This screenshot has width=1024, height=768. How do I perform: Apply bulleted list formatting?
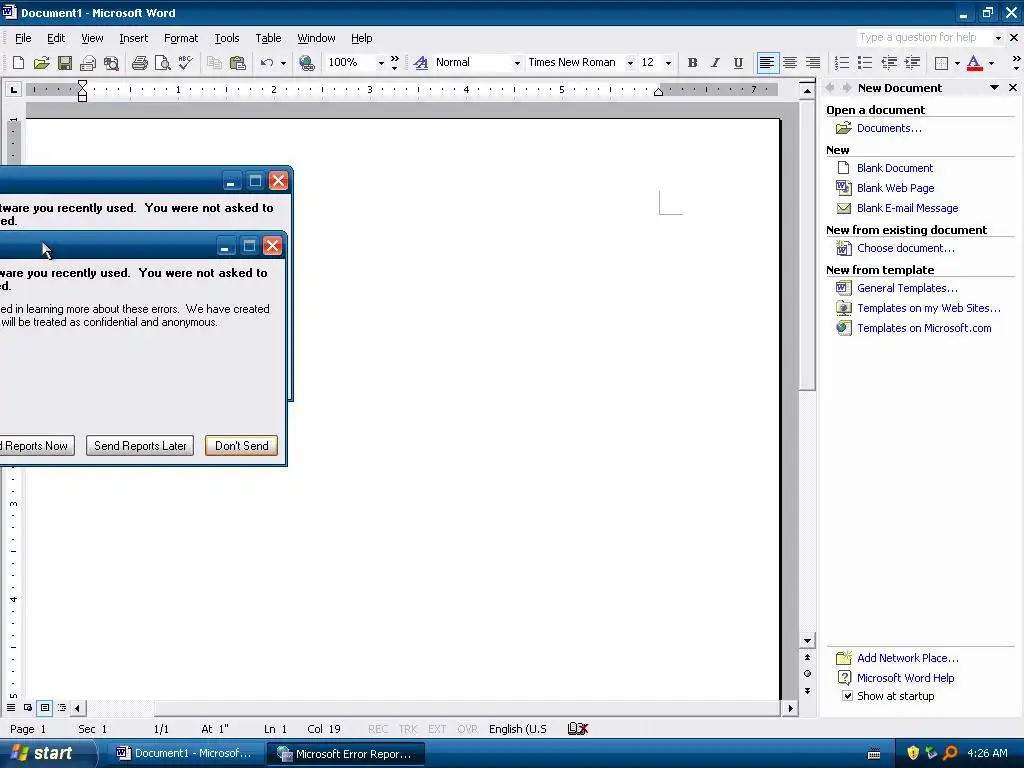point(865,63)
